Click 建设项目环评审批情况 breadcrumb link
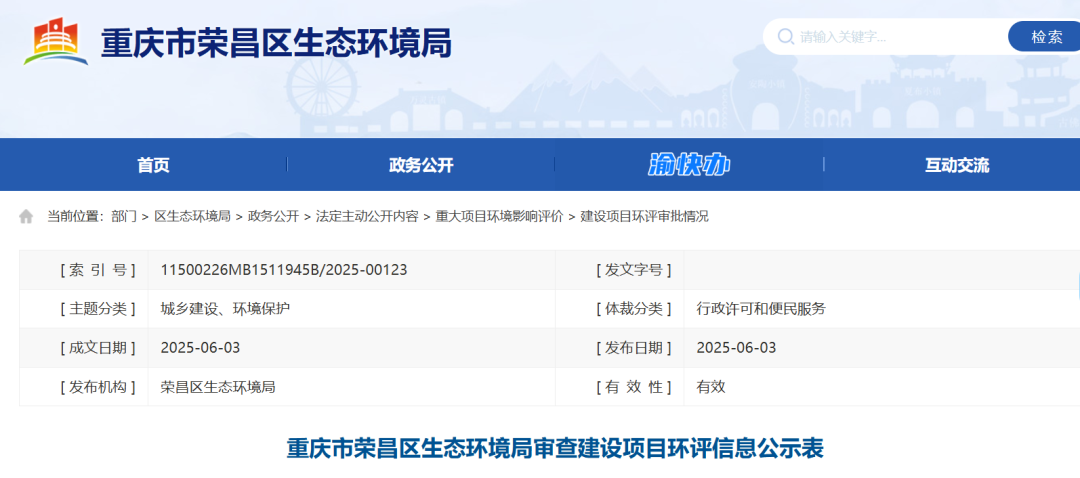This screenshot has height=478, width=1080. 644,216
